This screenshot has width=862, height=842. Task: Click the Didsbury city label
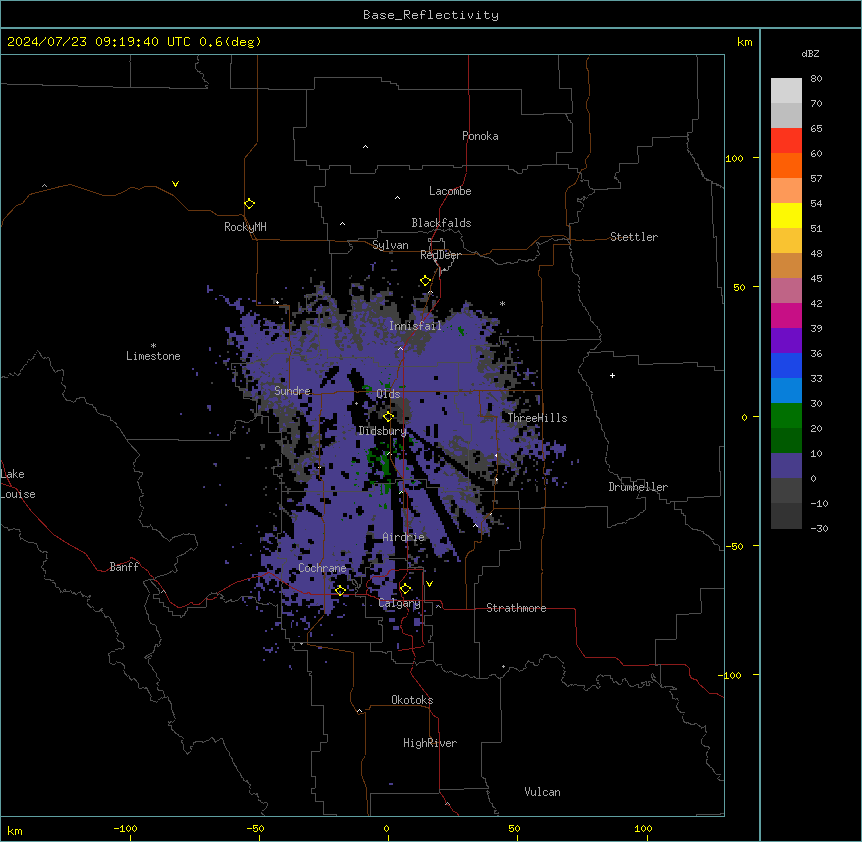382,431
